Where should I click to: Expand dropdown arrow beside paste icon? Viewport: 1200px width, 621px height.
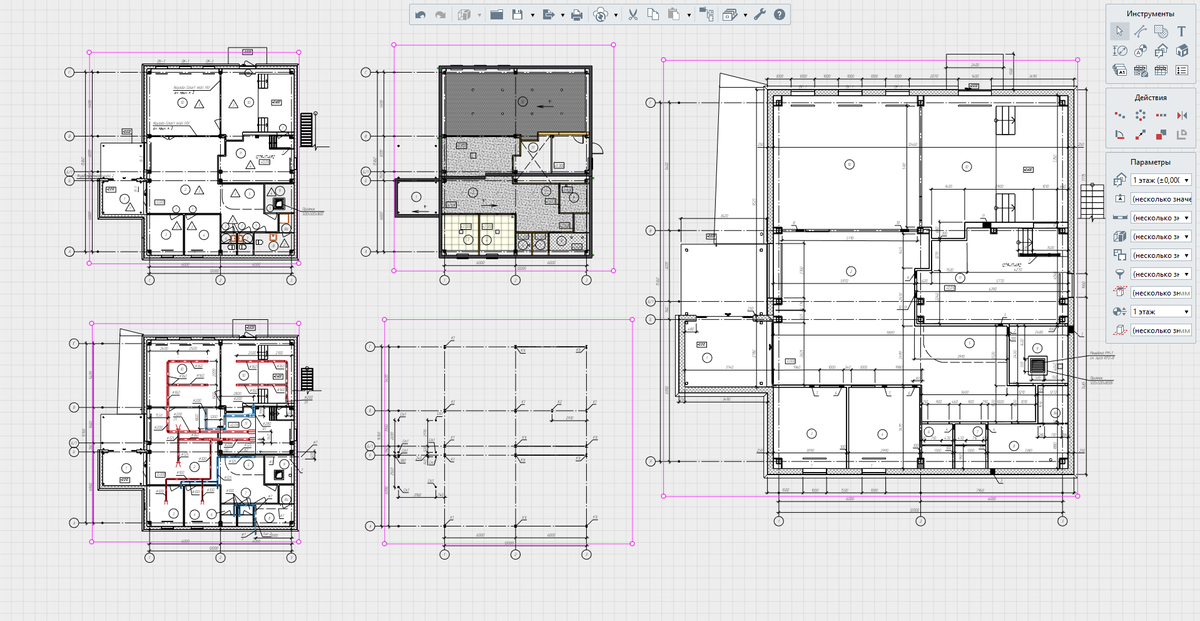click(x=689, y=15)
